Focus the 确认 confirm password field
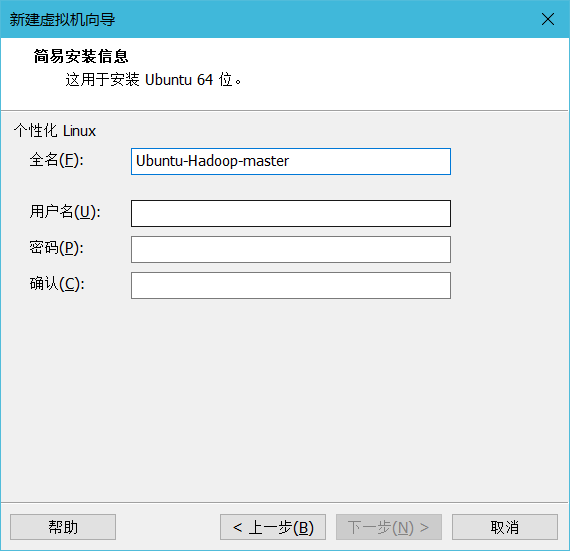 pos(291,285)
